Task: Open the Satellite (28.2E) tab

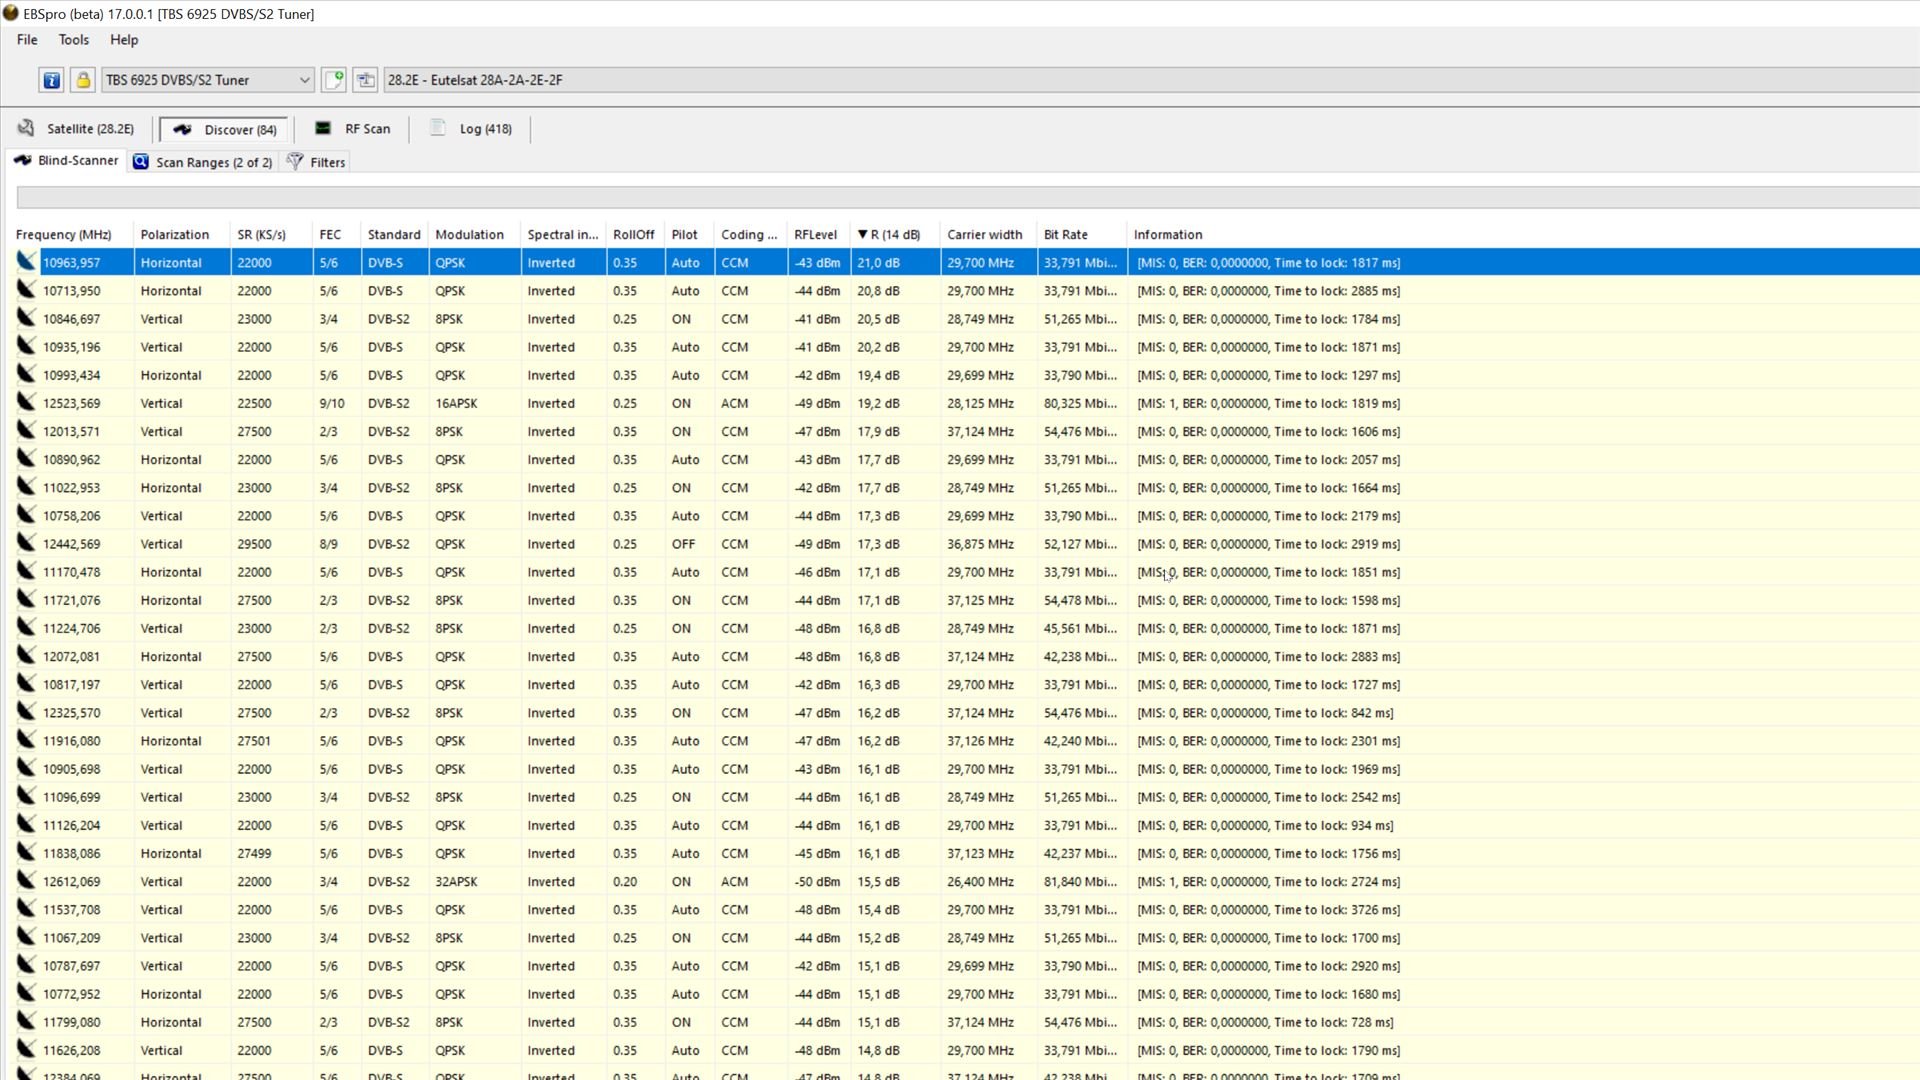Action: [x=76, y=129]
